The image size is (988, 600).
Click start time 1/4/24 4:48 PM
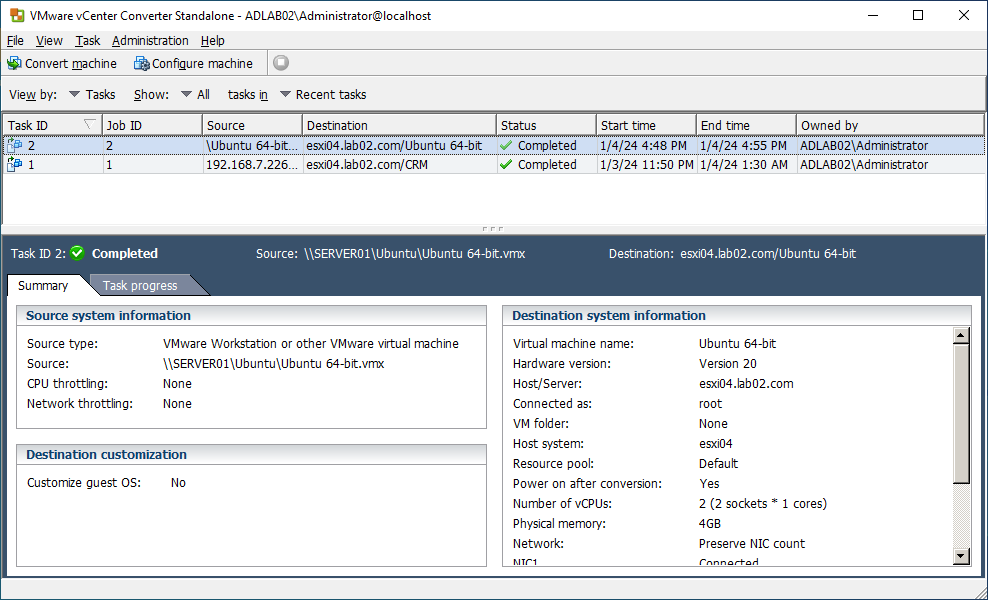point(643,146)
